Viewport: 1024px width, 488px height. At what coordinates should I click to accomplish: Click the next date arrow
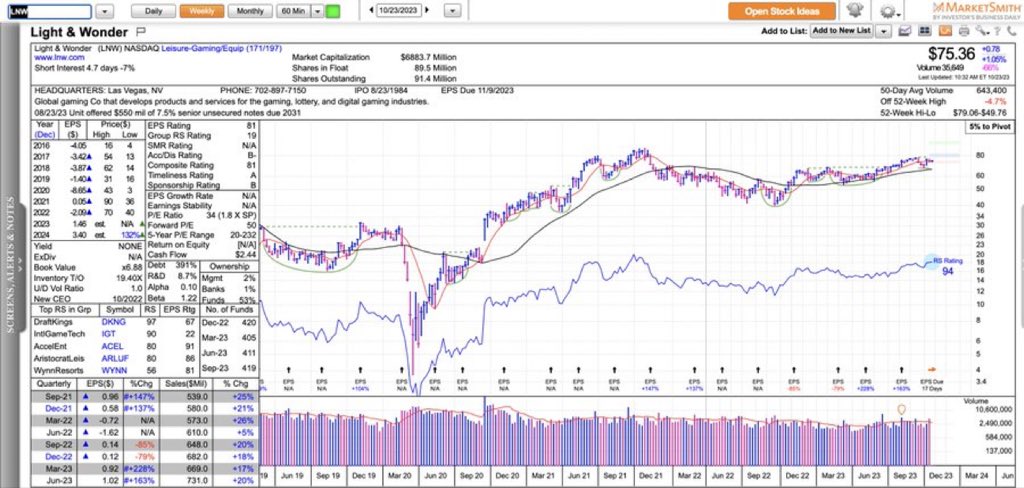coord(427,10)
